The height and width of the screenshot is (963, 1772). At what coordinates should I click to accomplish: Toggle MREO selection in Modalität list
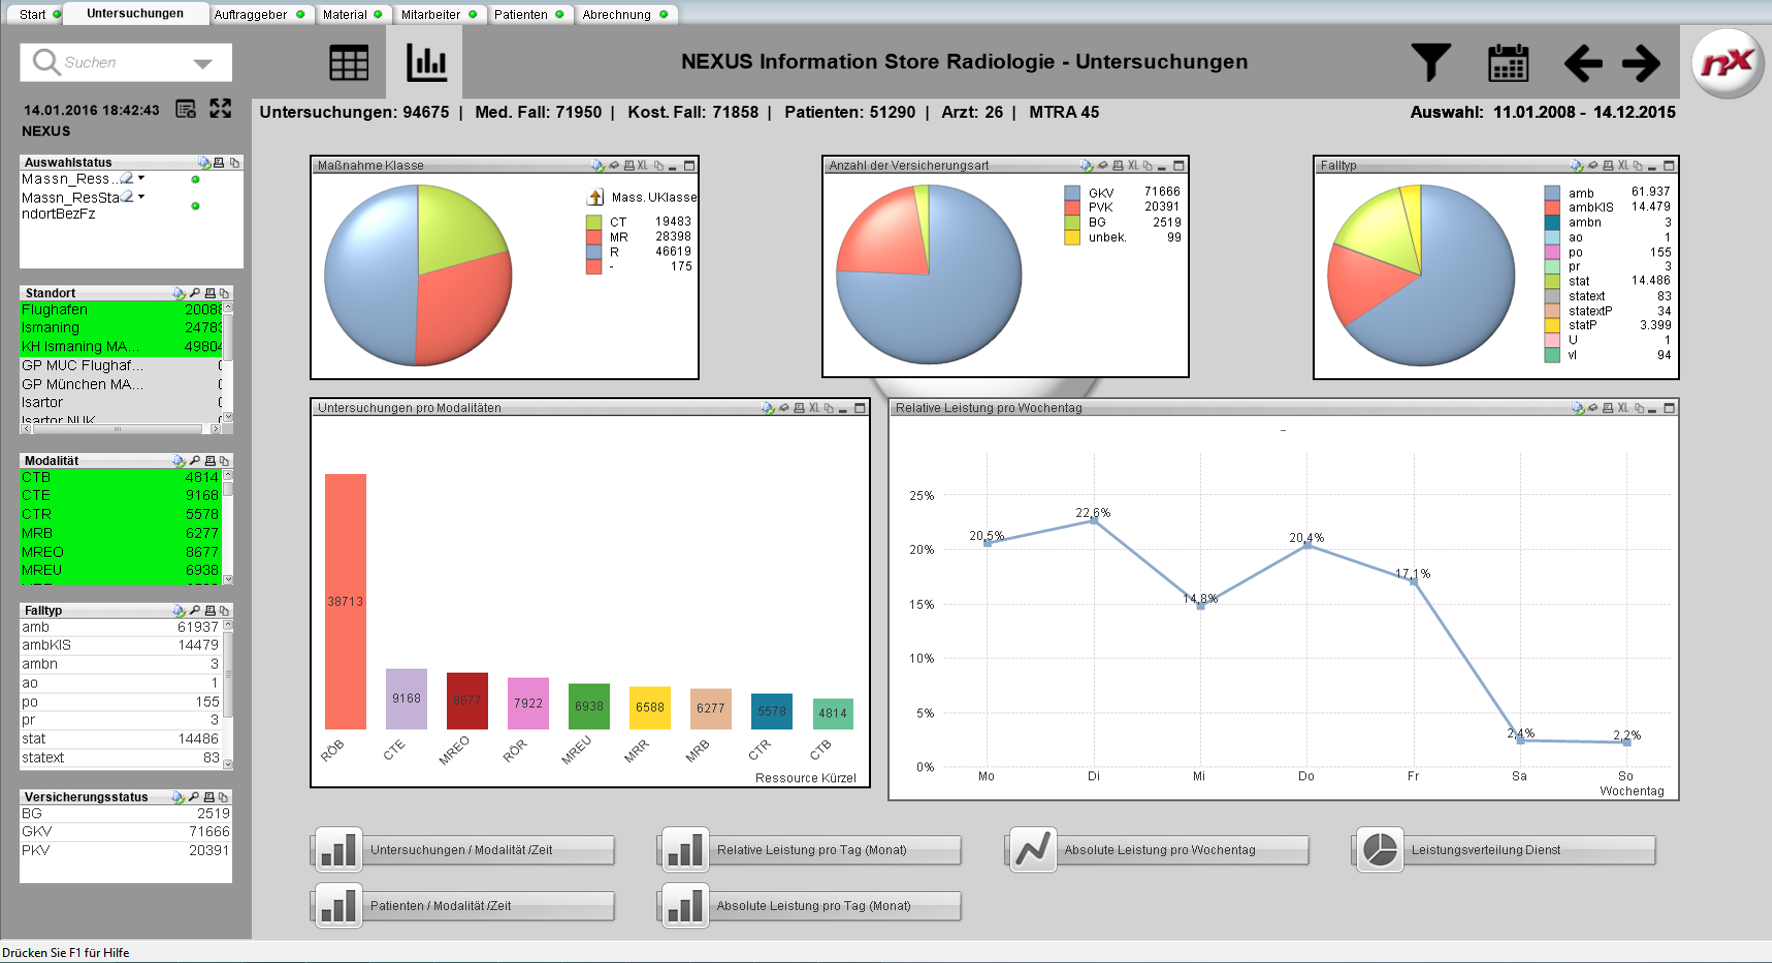121,552
